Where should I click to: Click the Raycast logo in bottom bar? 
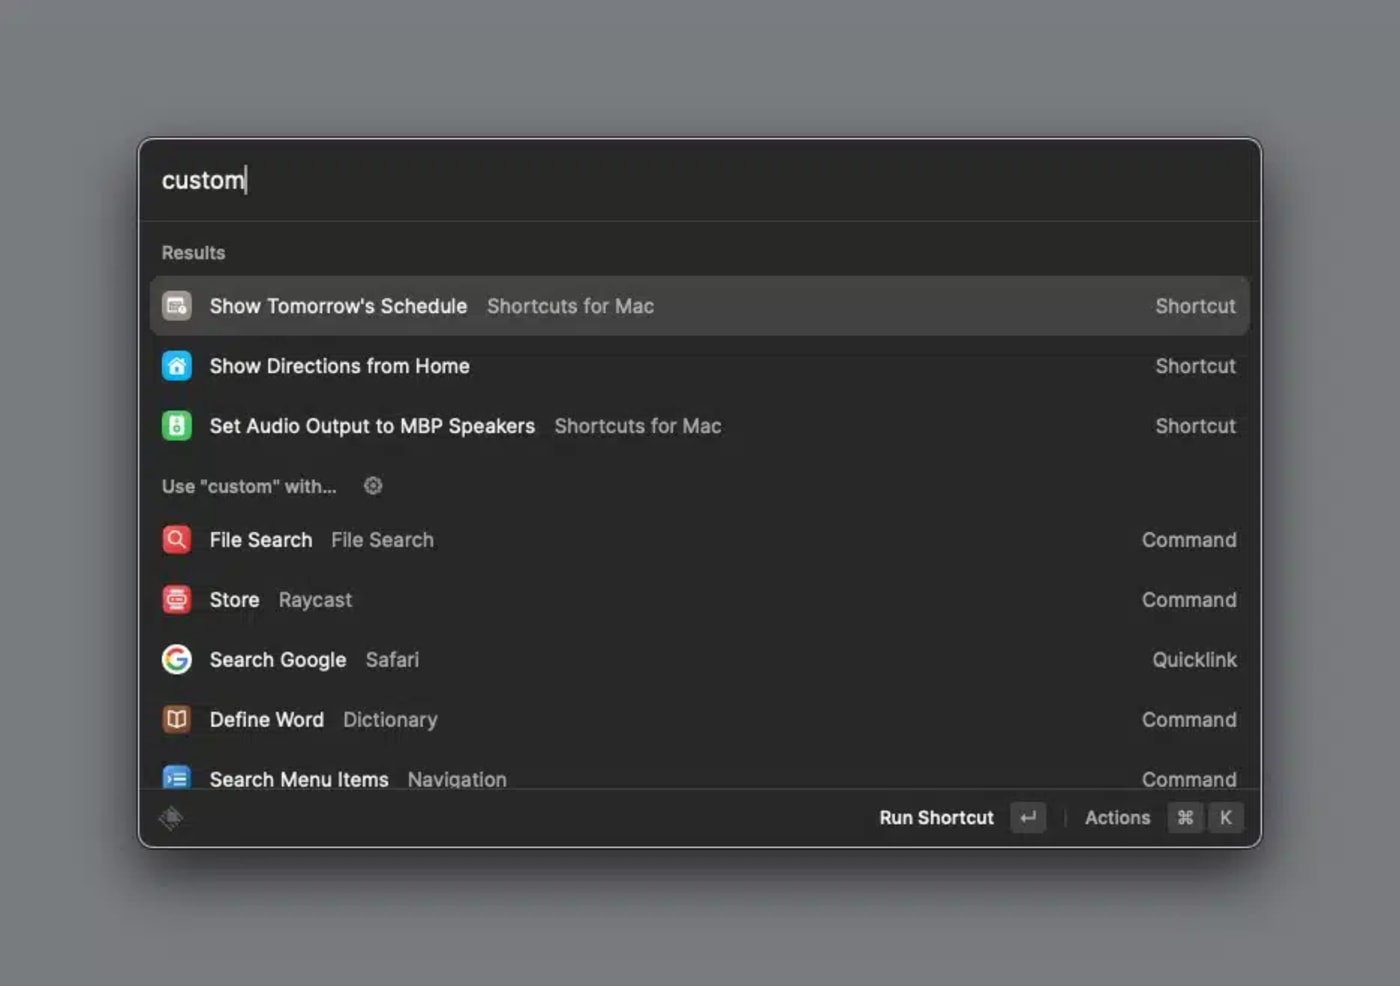click(171, 818)
